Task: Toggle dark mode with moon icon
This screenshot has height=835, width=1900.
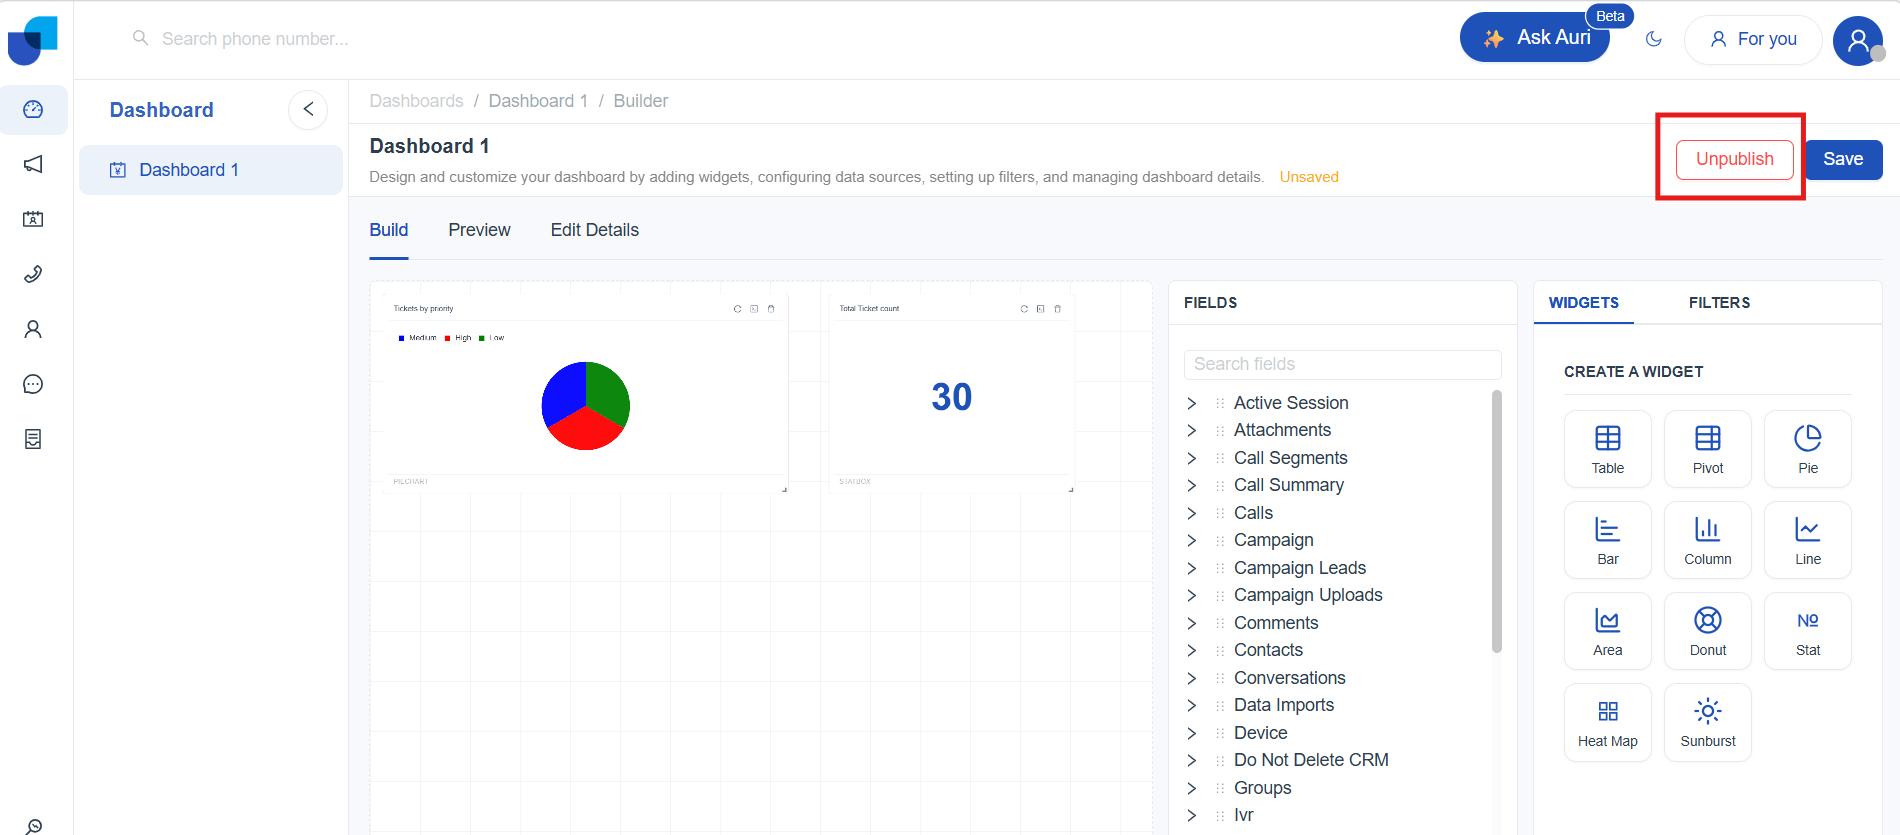Action: (x=1654, y=39)
